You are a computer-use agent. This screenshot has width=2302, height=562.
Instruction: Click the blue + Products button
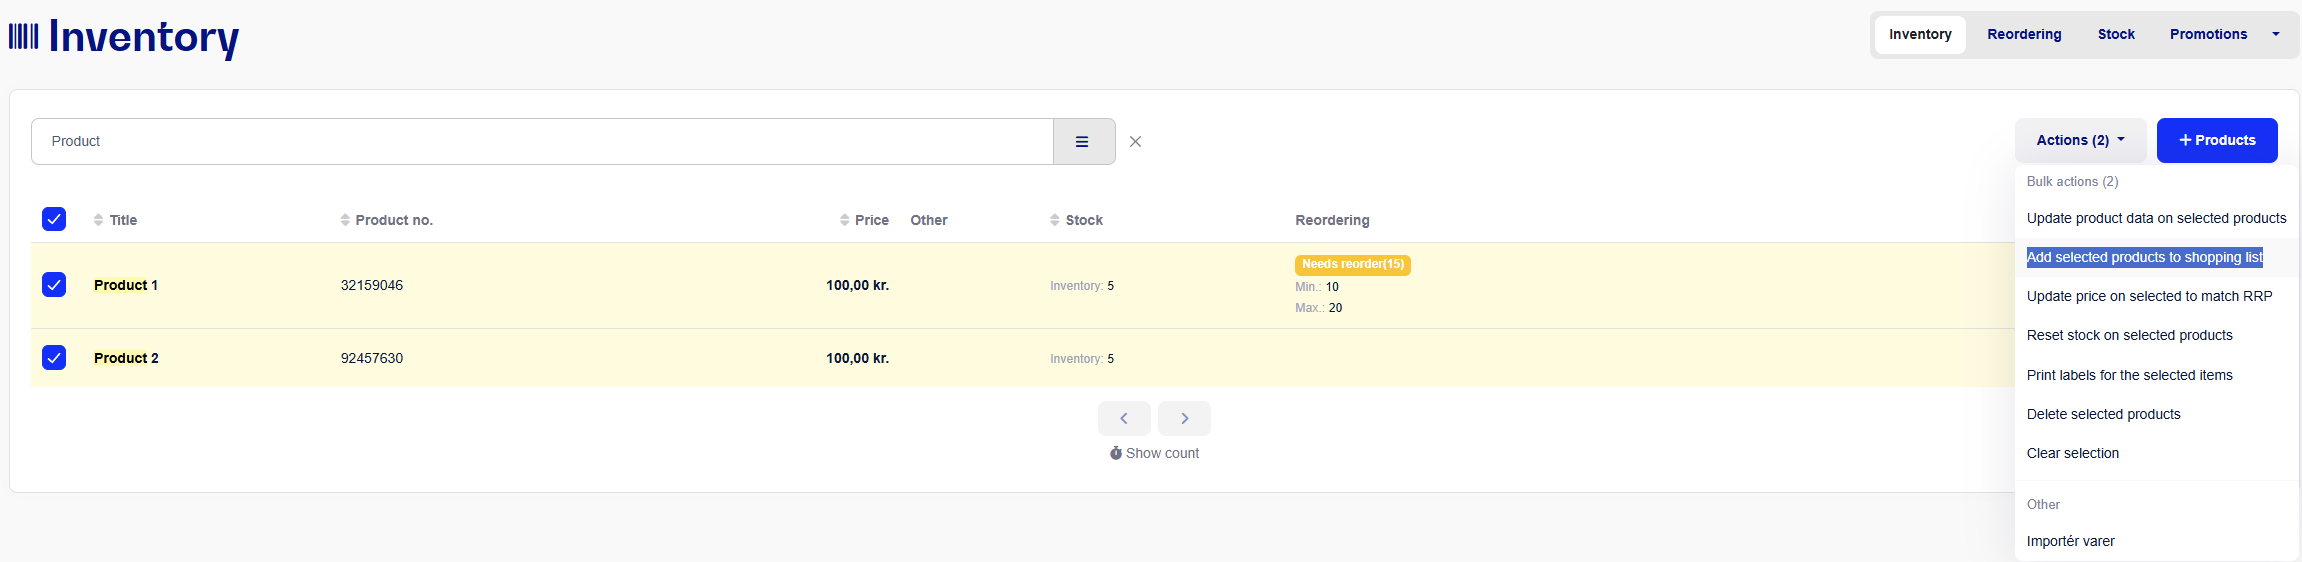(2217, 140)
